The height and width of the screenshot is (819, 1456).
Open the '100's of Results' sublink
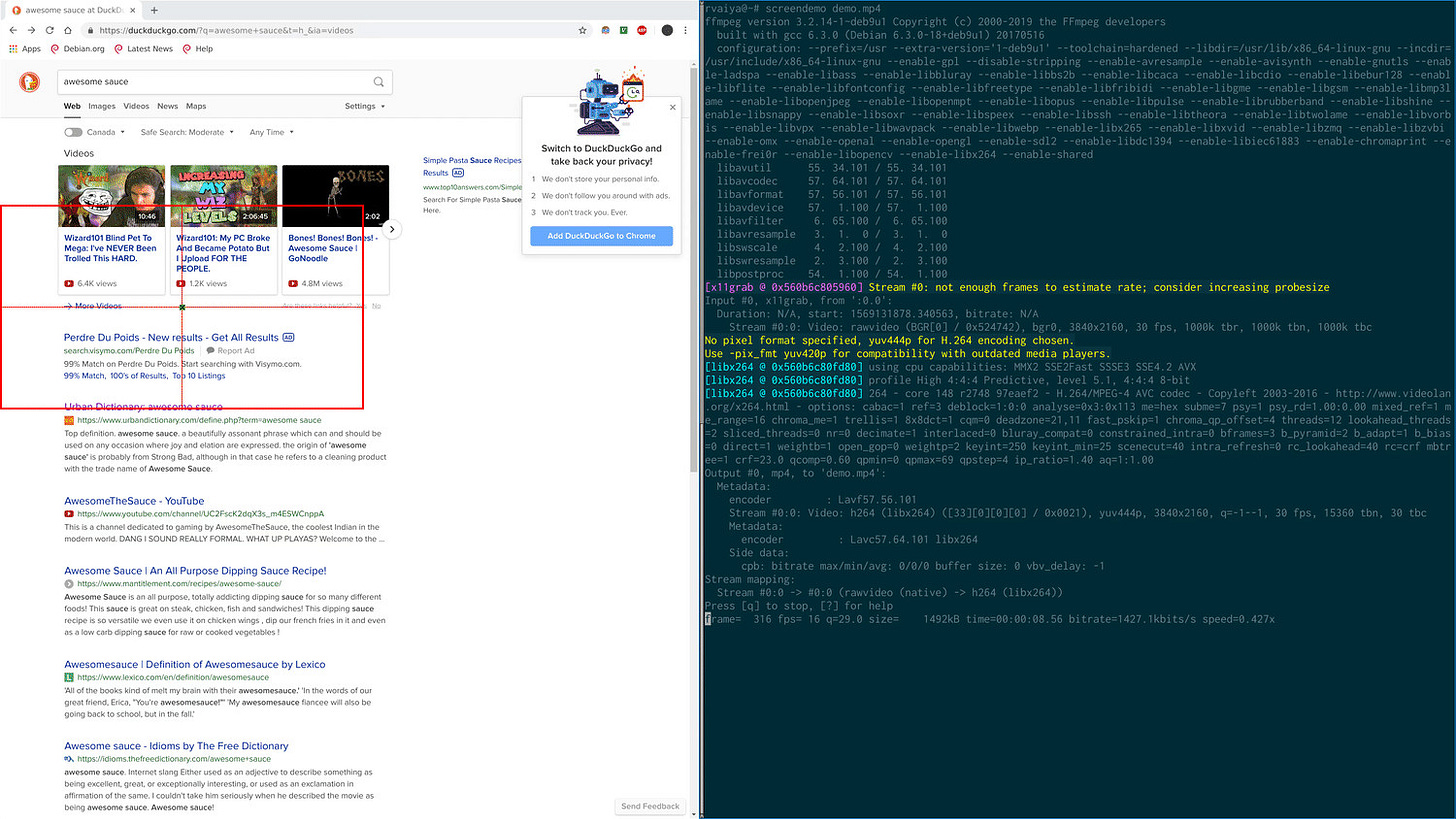click(138, 376)
